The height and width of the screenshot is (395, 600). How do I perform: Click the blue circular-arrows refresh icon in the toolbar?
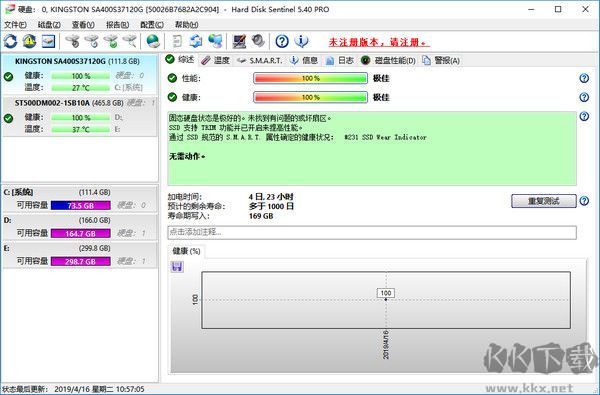[x=11, y=41]
